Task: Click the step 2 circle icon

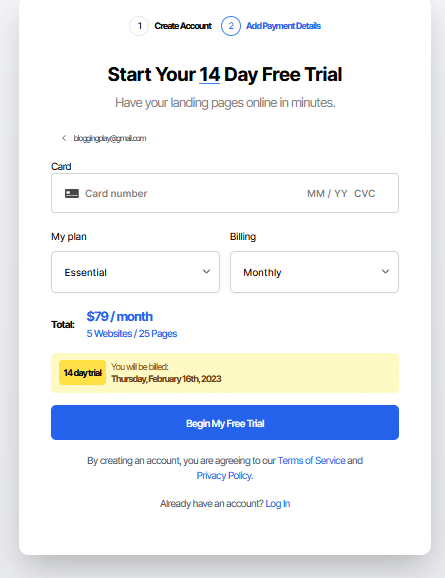Action: click(231, 26)
